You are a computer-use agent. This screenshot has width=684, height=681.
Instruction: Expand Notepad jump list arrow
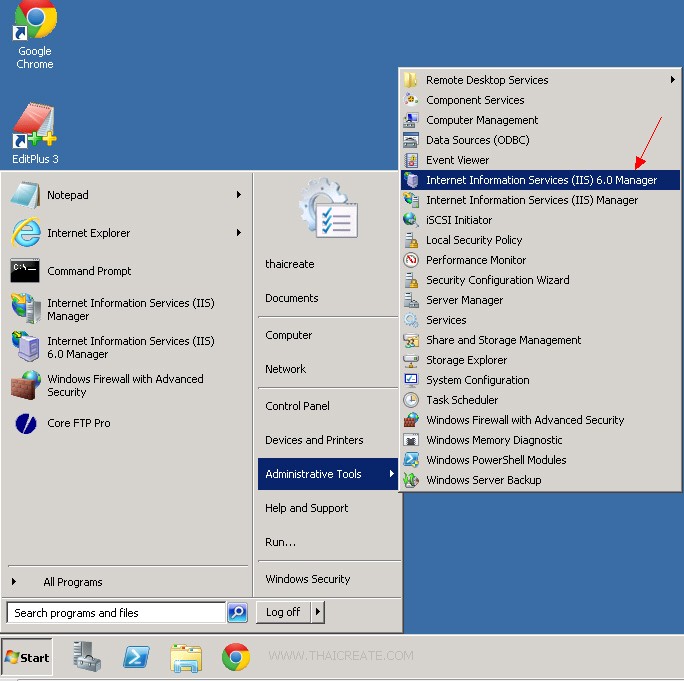pyautogui.click(x=239, y=195)
